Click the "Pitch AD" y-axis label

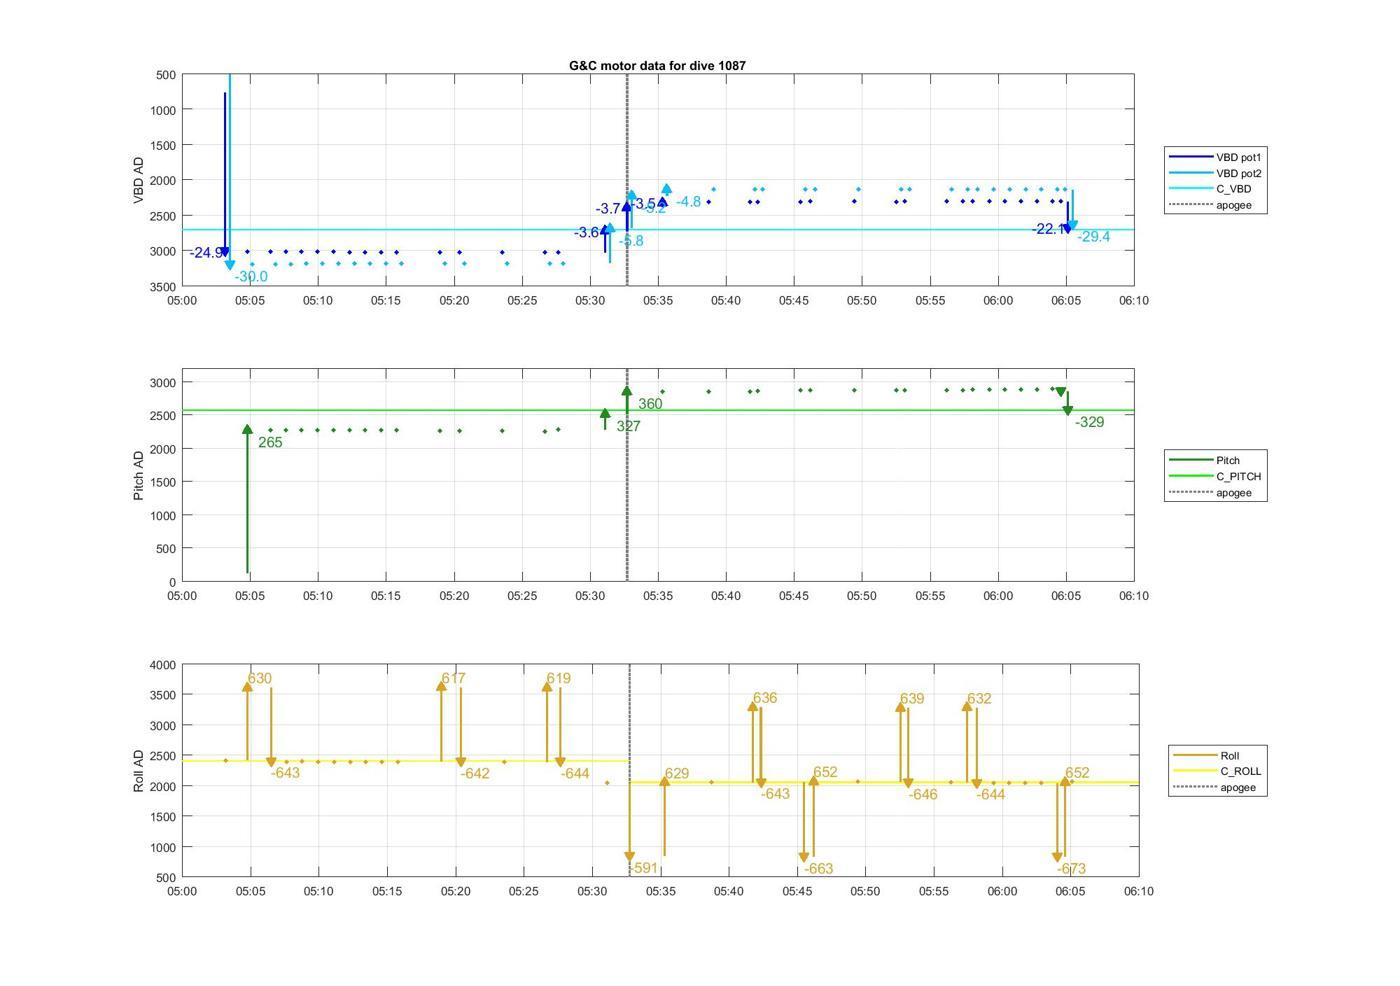(x=139, y=475)
